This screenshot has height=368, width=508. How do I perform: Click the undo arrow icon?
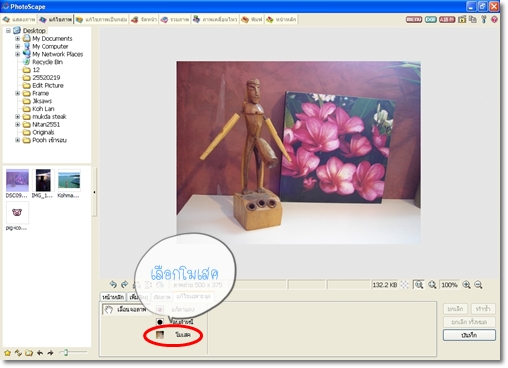click(113, 284)
